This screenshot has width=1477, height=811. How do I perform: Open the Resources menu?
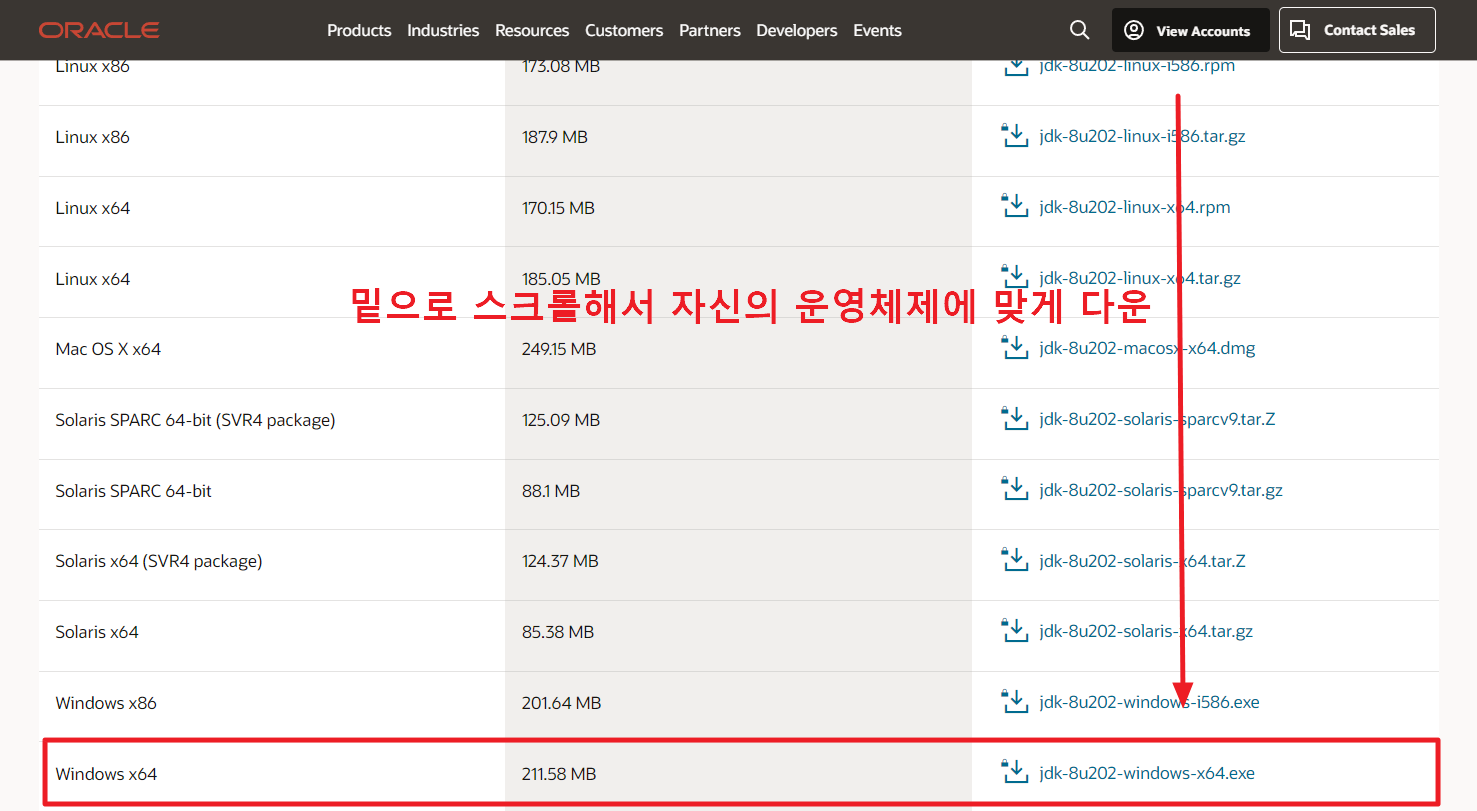(x=532, y=30)
